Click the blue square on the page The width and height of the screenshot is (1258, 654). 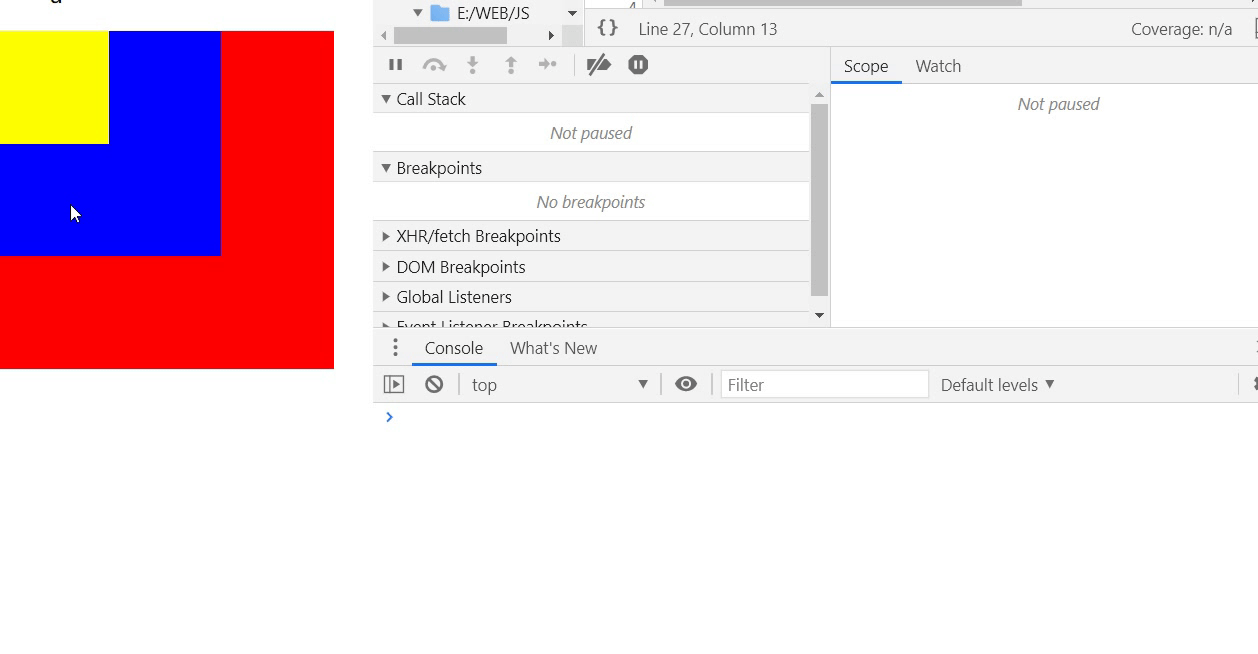(x=110, y=143)
